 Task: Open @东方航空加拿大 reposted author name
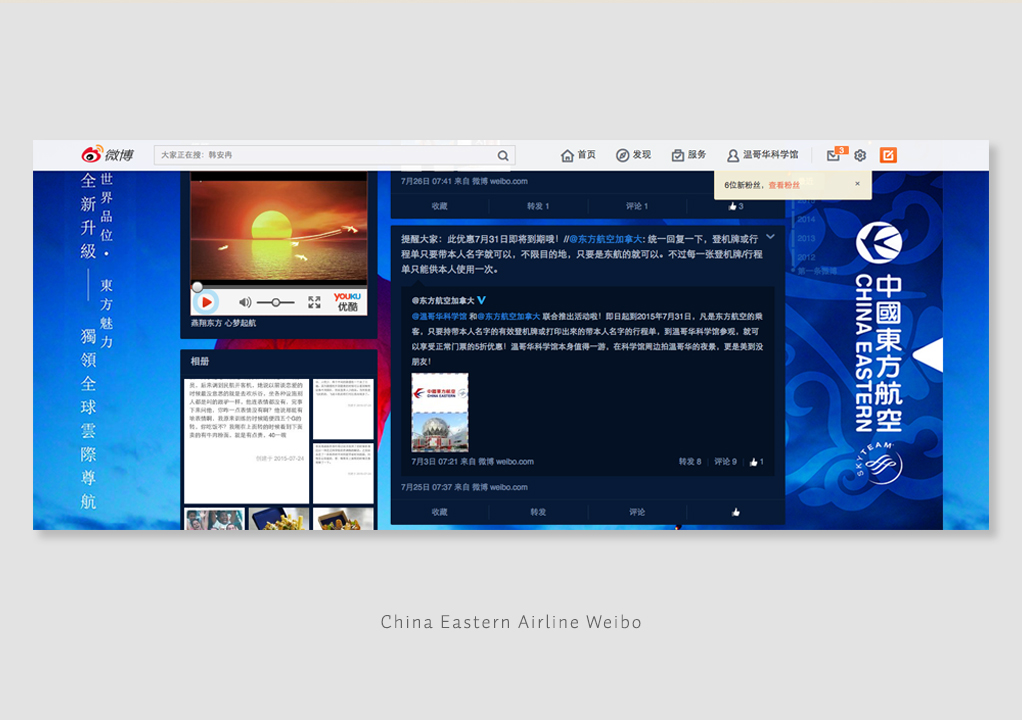[443, 300]
